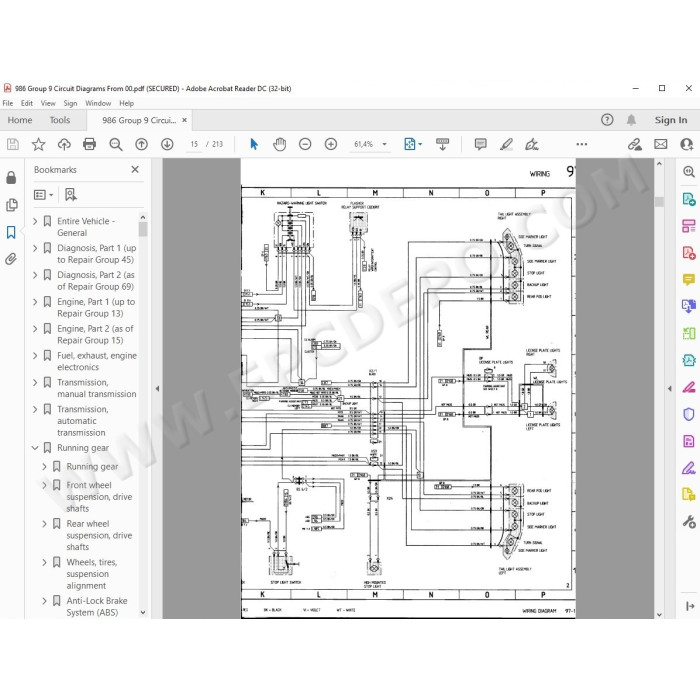This screenshot has height=700, width=700.
Task: Open Attachments panel paperclip icon
Action: click(11, 259)
